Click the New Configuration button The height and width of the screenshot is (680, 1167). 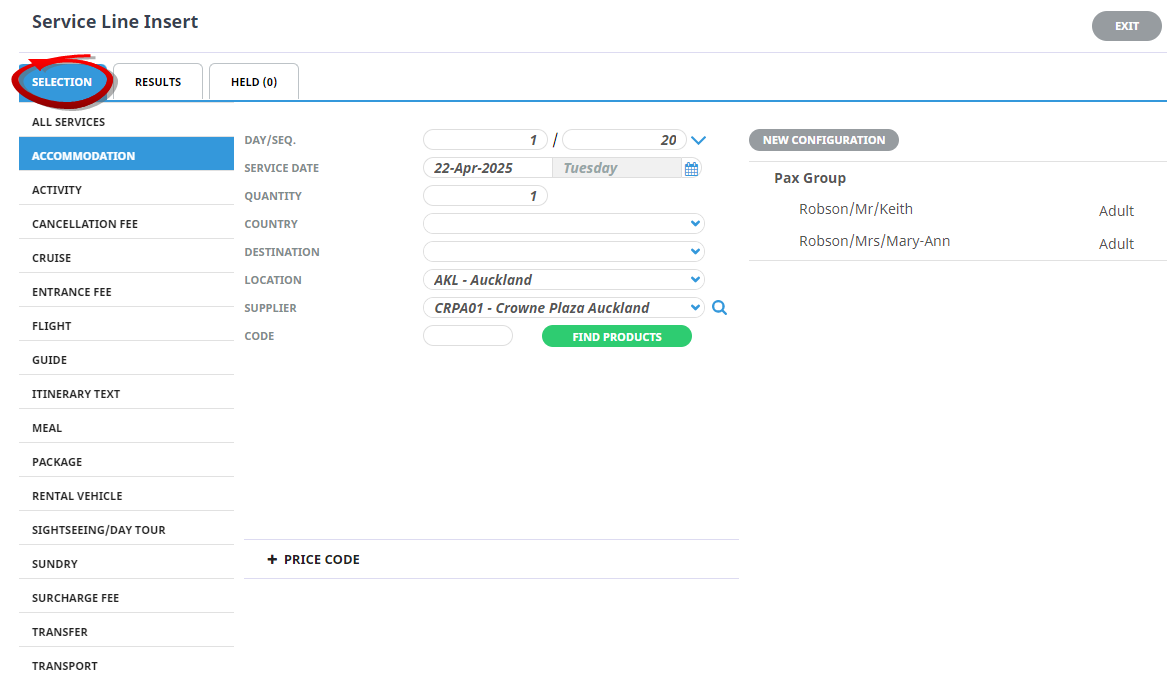(x=823, y=140)
